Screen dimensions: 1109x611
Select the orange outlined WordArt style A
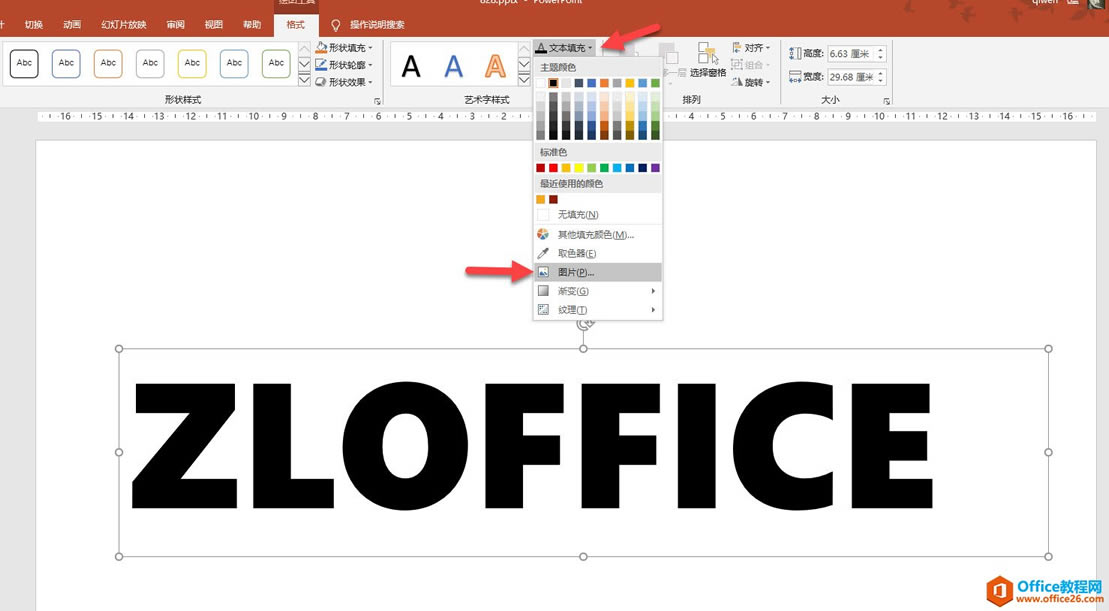click(x=494, y=64)
